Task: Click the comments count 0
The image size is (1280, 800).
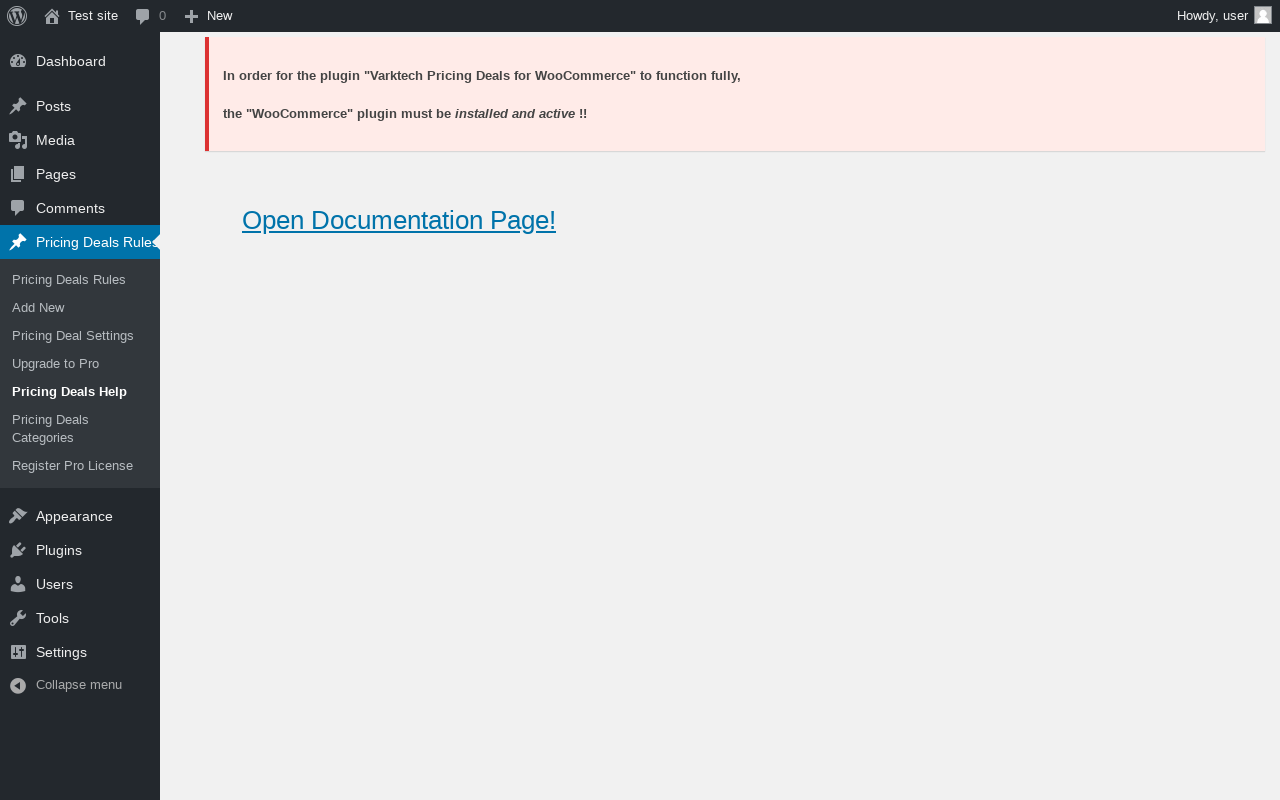Action: point(162,16)
